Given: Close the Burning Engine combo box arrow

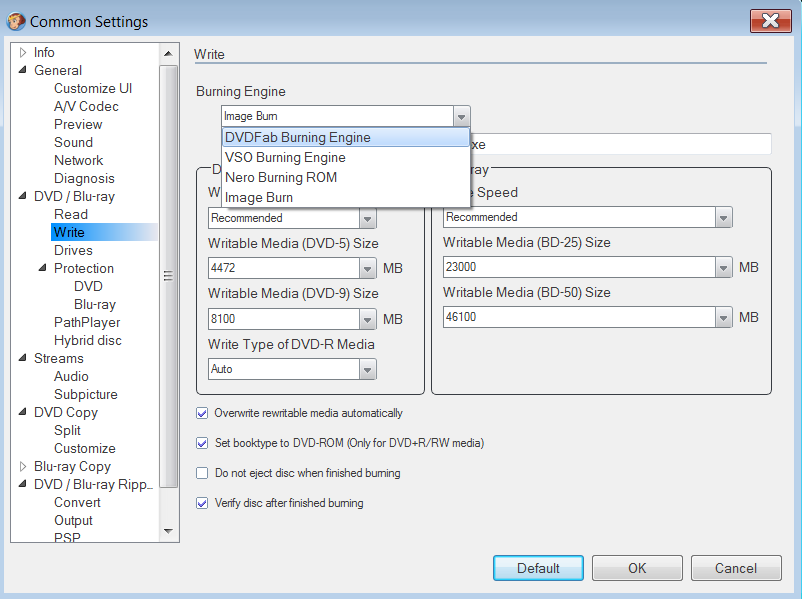Looking at the screenshot, I should [461, 117].
